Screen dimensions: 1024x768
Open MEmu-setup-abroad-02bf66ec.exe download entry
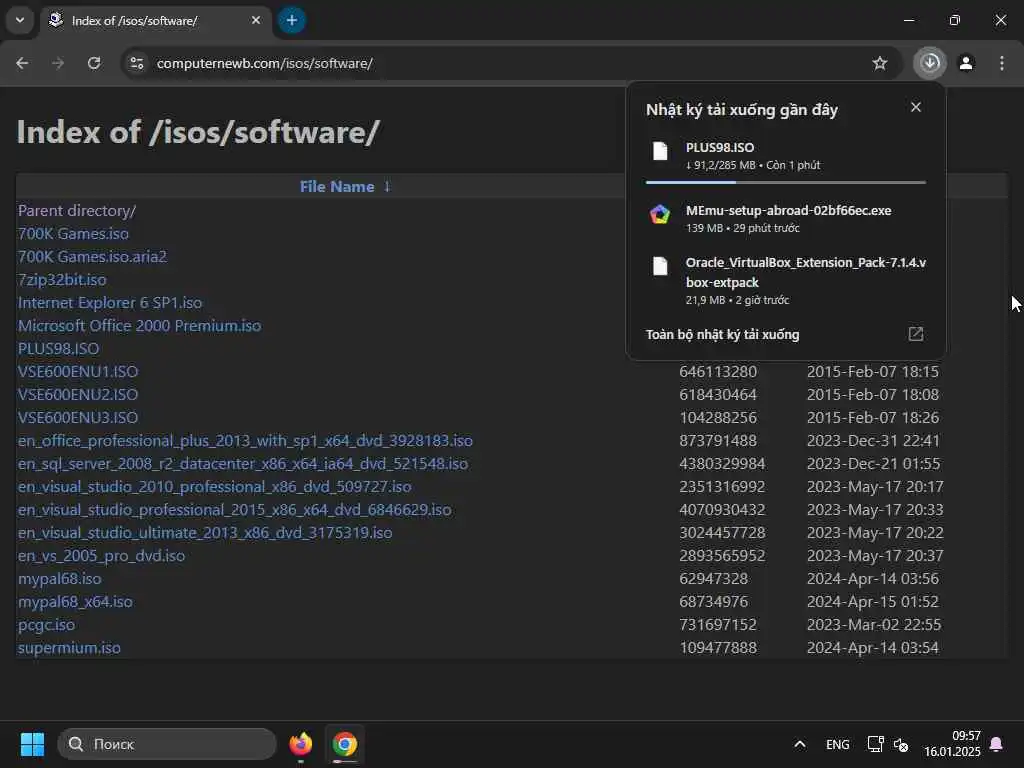(x=786, y=218)
